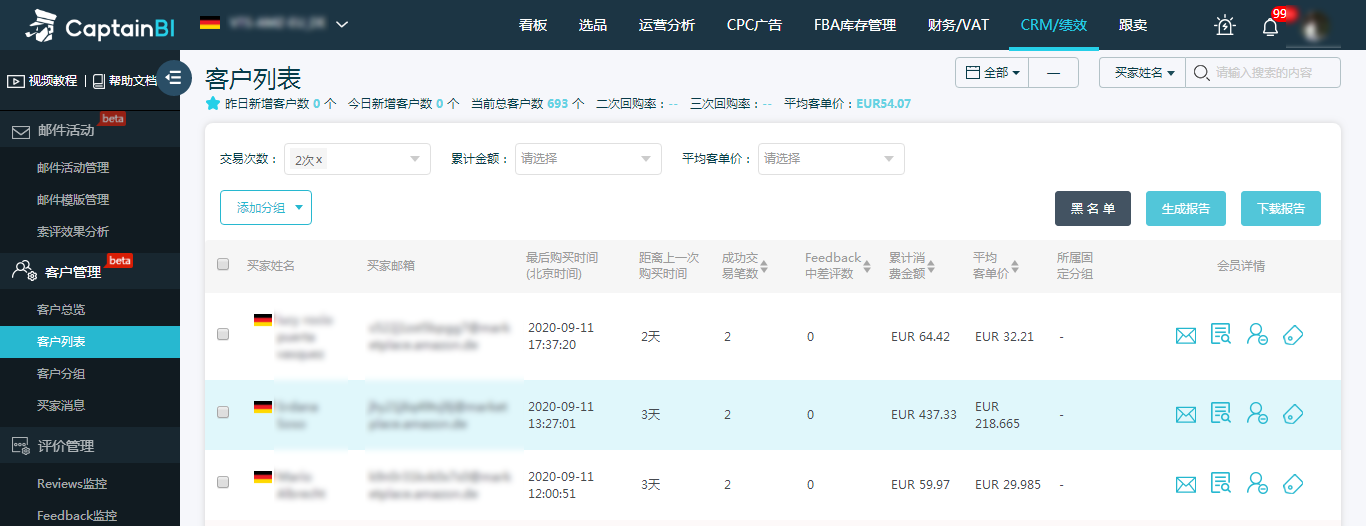Go to the CRM/绩效 tab

coord(1054,25)
